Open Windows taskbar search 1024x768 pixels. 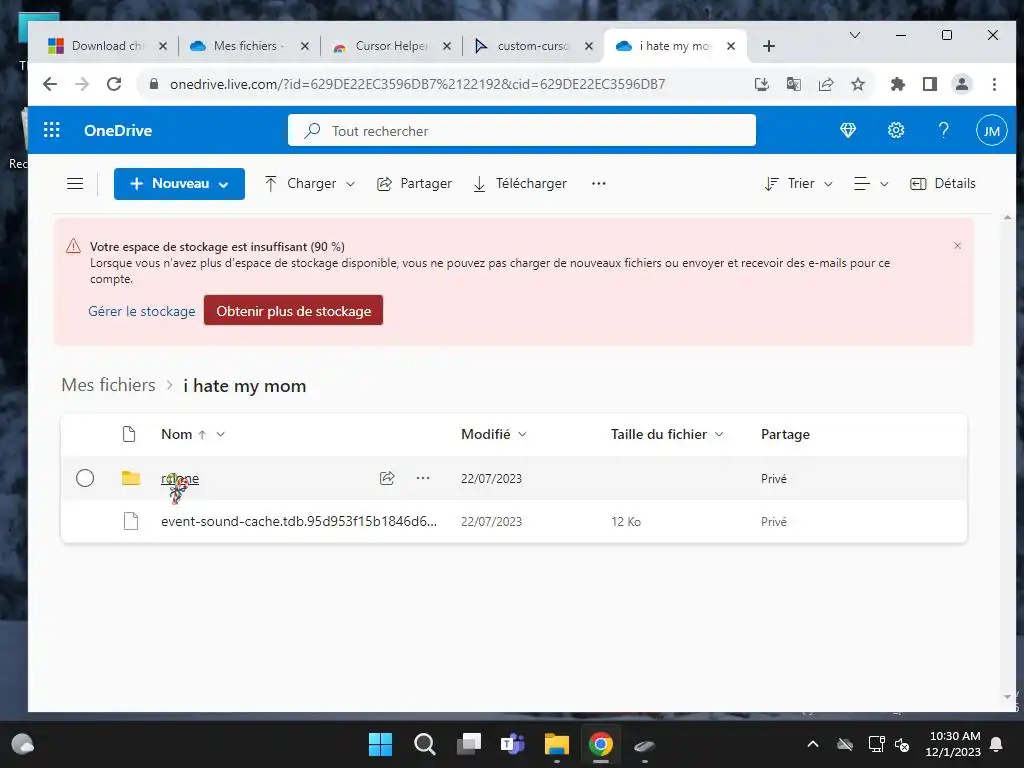[424, 744]
